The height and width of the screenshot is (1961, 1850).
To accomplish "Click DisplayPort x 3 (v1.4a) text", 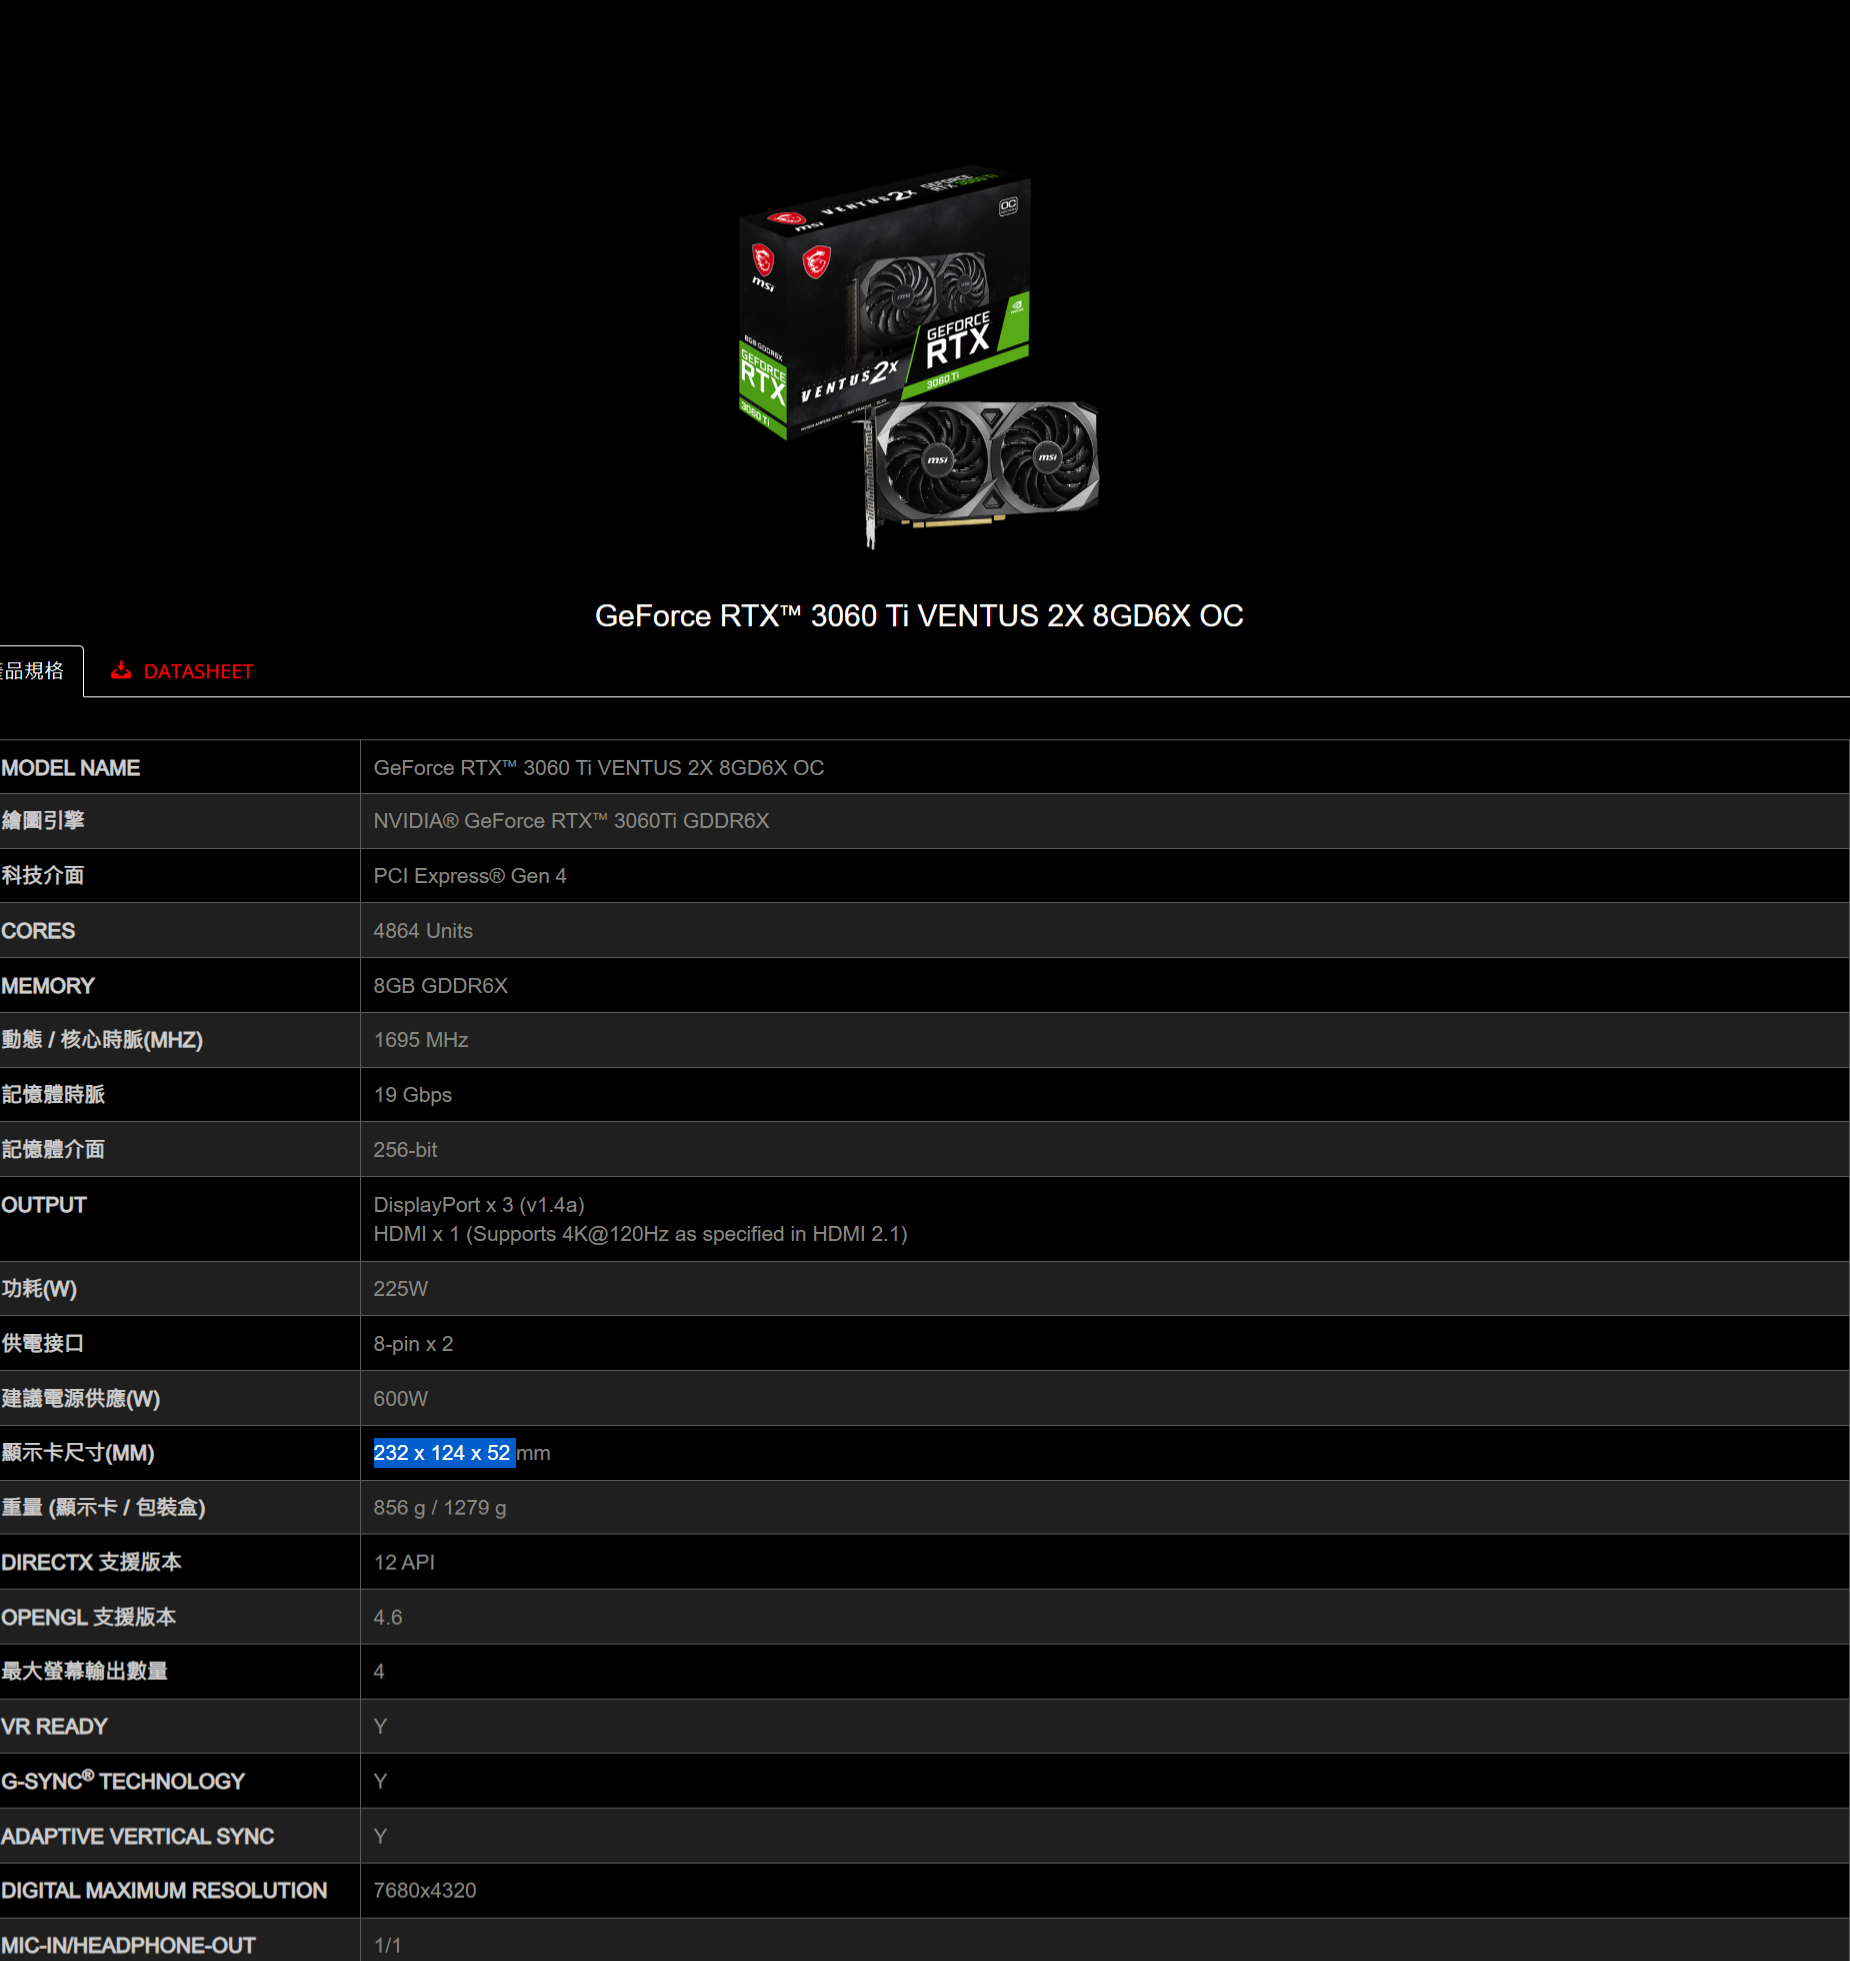I will point(479,1205).
